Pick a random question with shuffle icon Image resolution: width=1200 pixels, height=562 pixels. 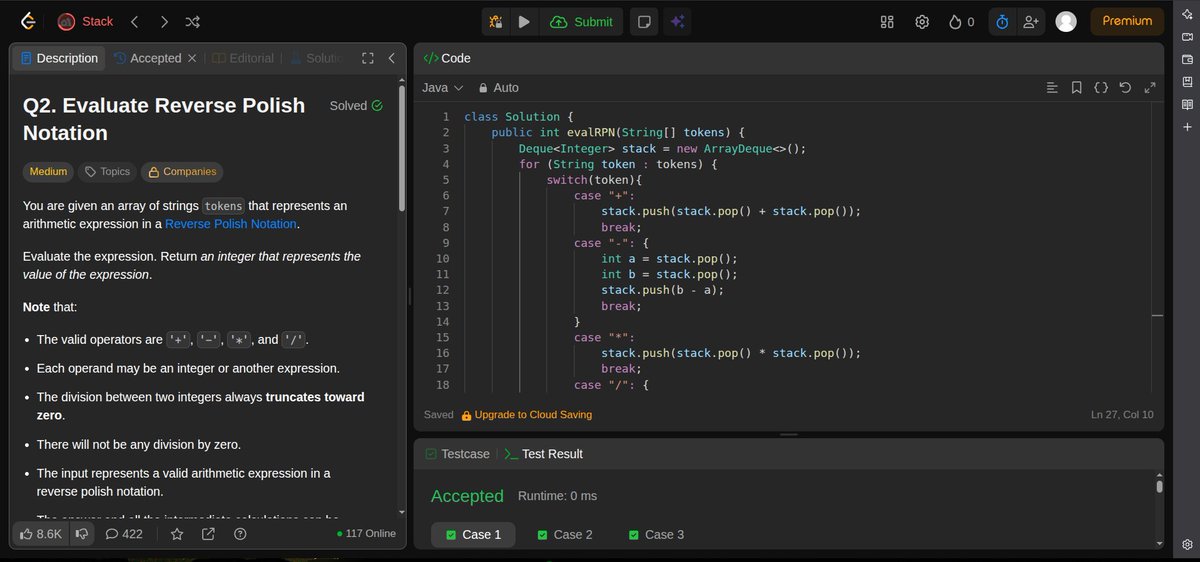pos(193,21)
